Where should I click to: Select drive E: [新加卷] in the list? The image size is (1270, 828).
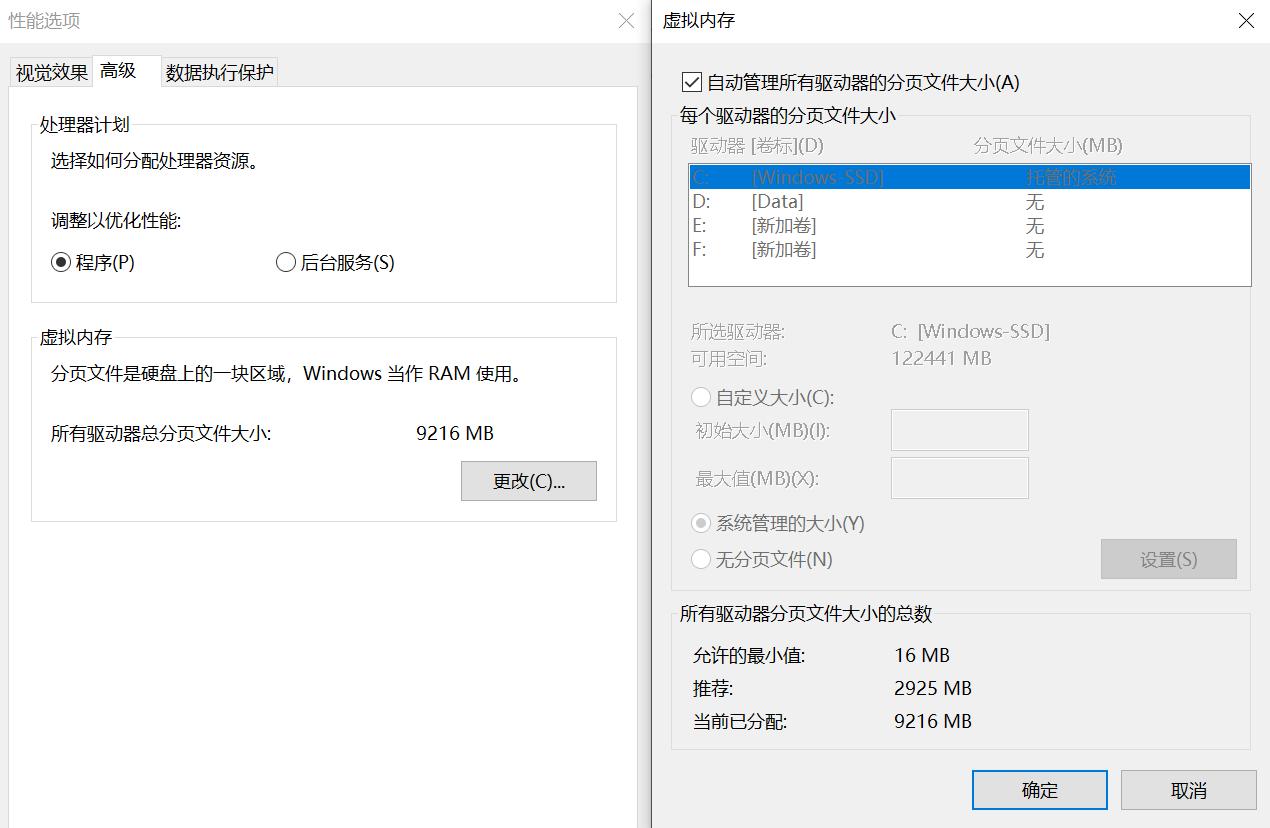point(850,225)
